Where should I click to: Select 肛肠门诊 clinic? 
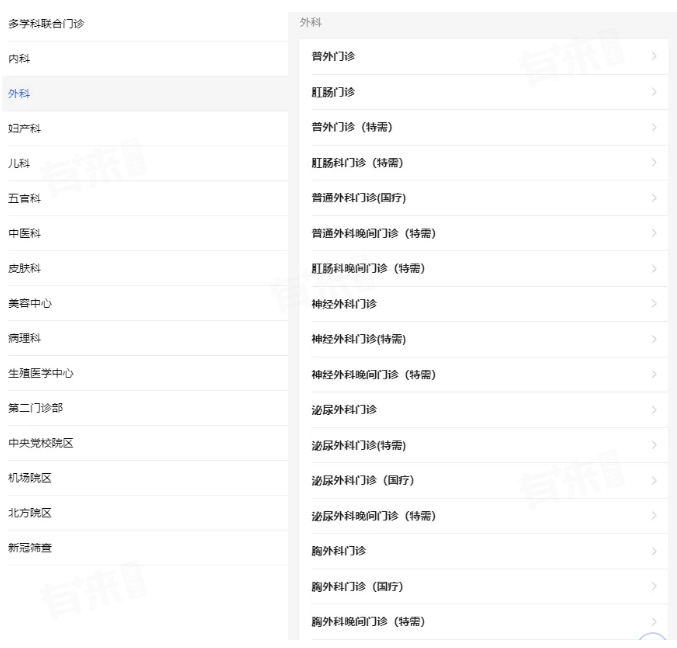point(333,92)
